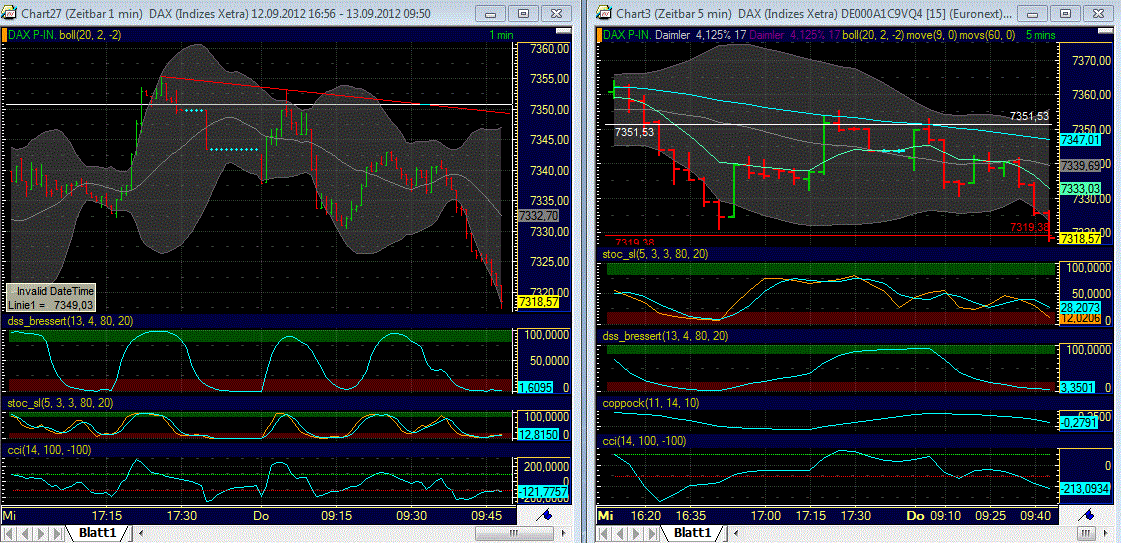Viewport: 1121px width, 543px height.
Task: Click stoc_sl(5, 3, 3, 80, 20) label in Chart27
Action: pos(60,403)
